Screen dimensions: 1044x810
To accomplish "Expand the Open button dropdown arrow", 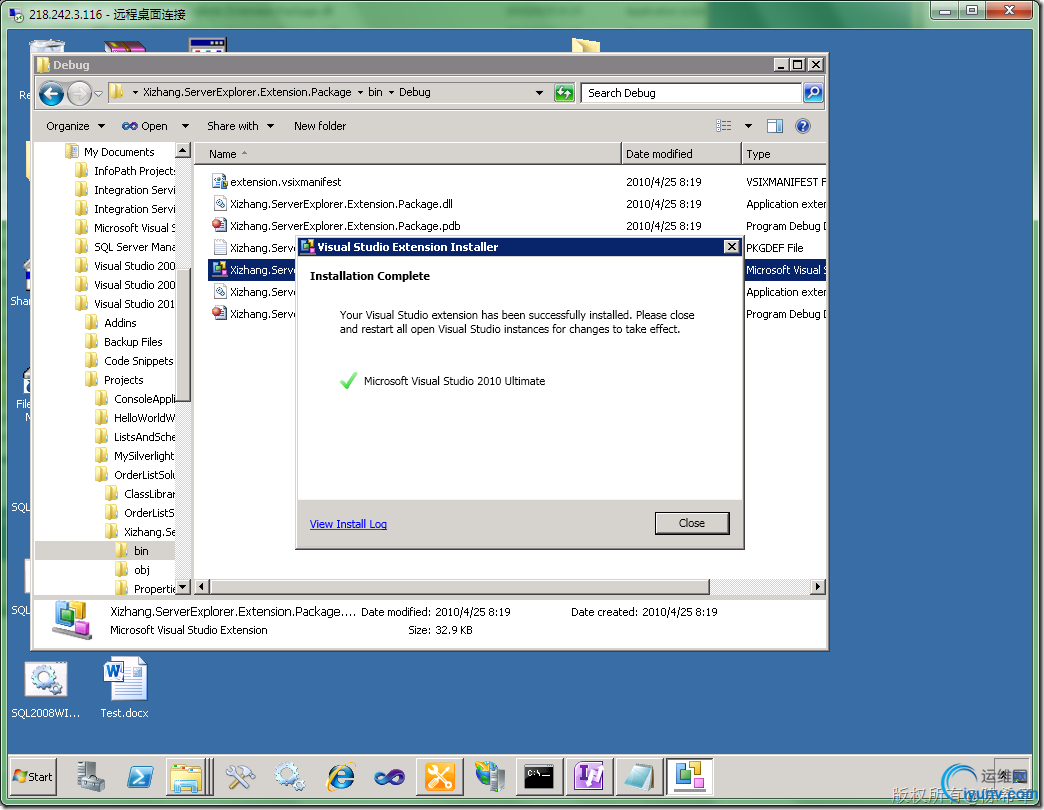I will [x=185, y=126].
